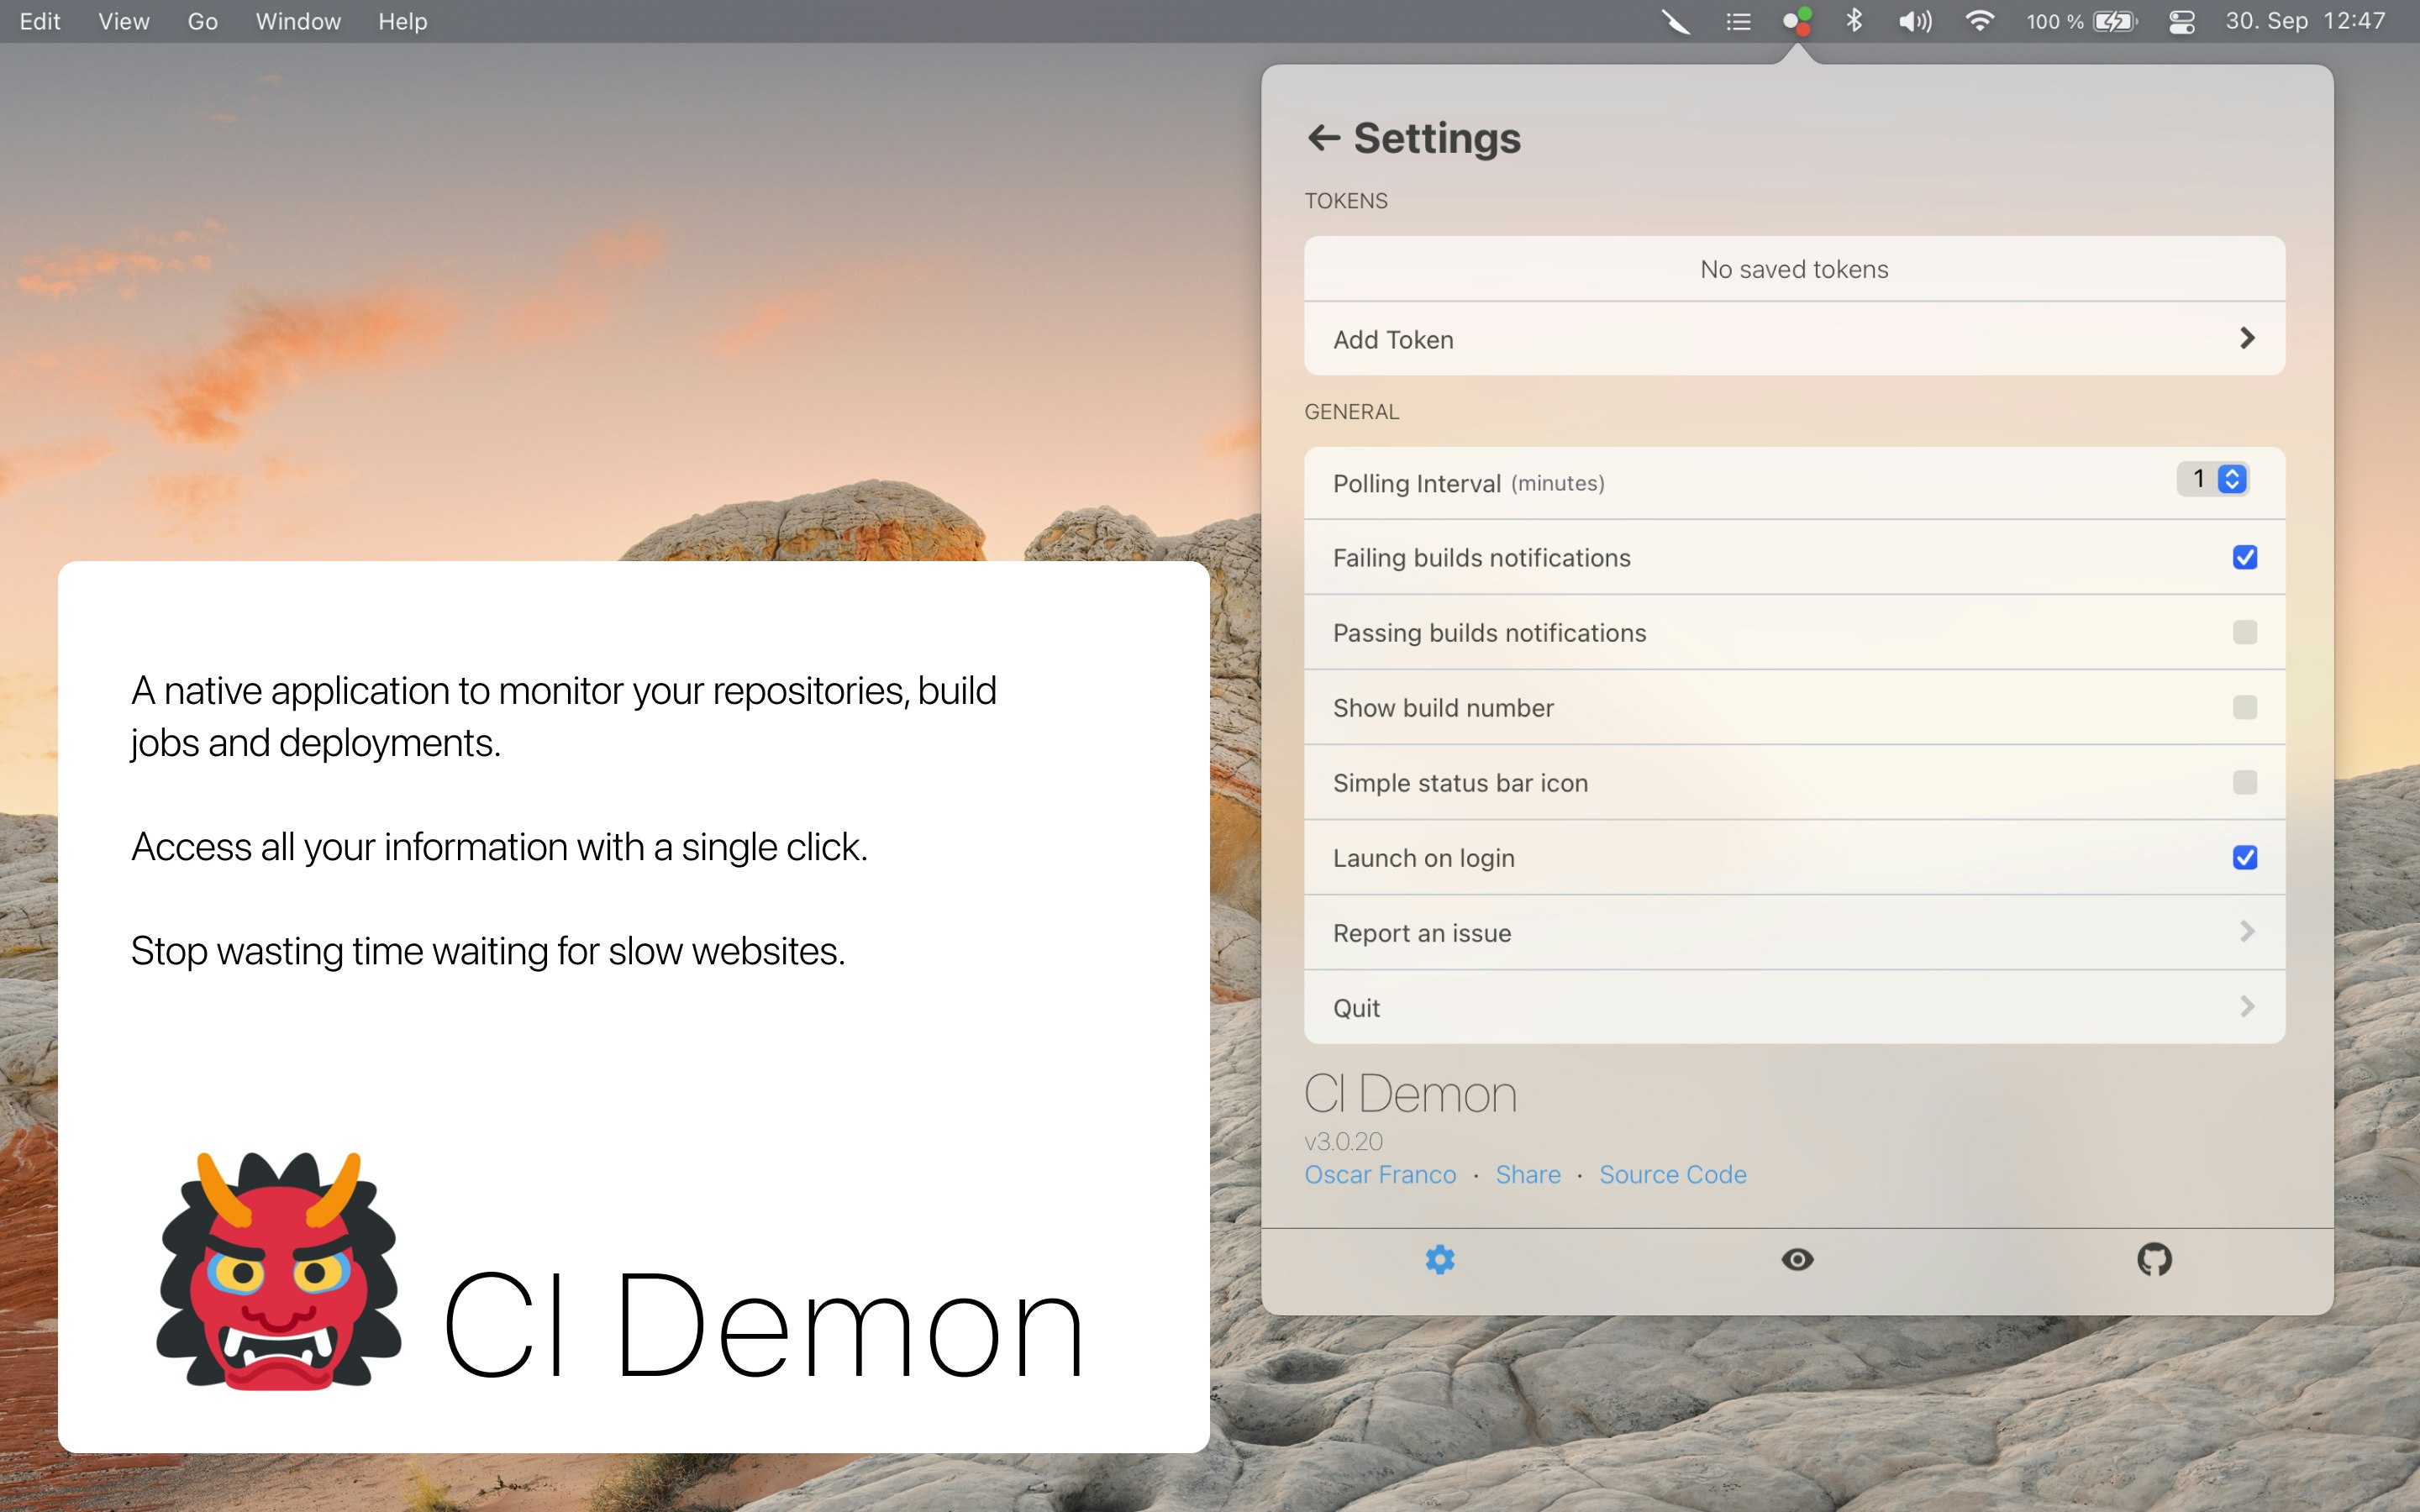Viewport: 2420px width, 1512px height.
Task: Click the eye icon at the panel bottom
Action: pos(1796,1259)
